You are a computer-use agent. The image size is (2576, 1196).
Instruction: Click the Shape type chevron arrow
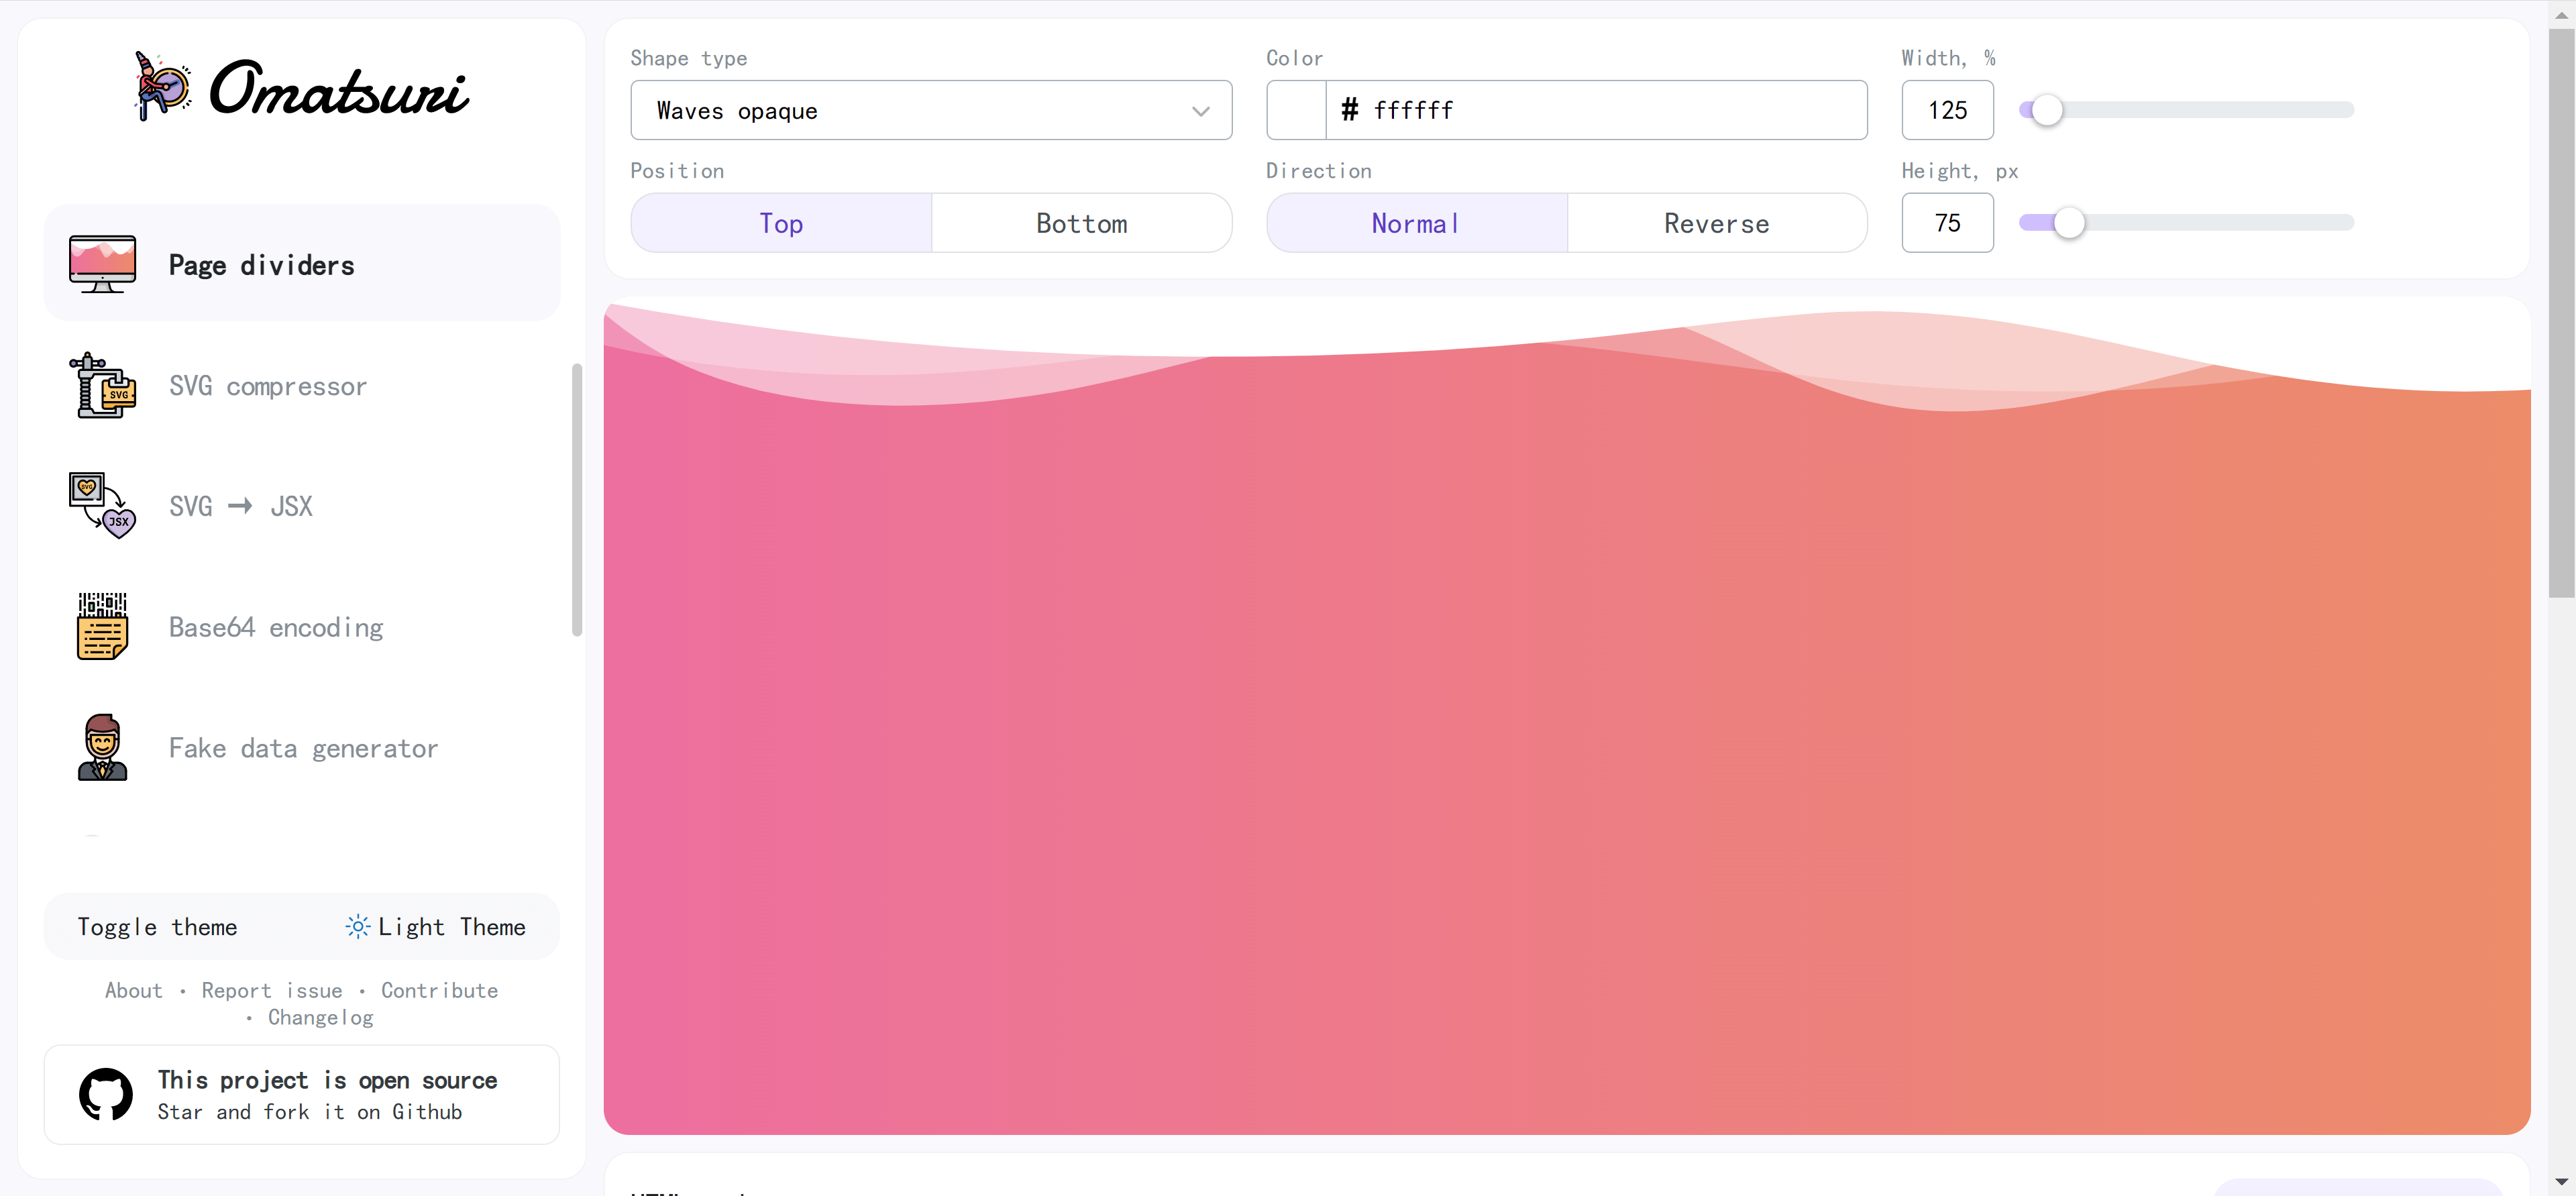1200,111
